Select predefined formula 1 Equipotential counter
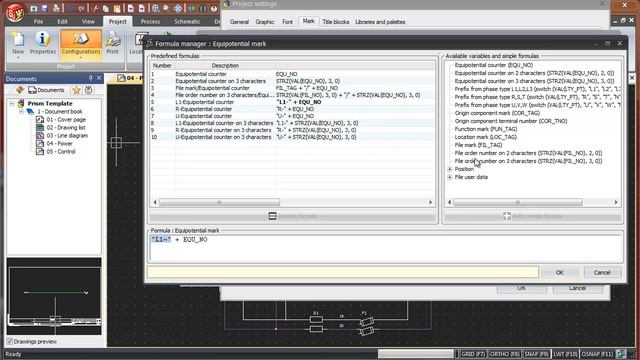 (x=292, y=74)
